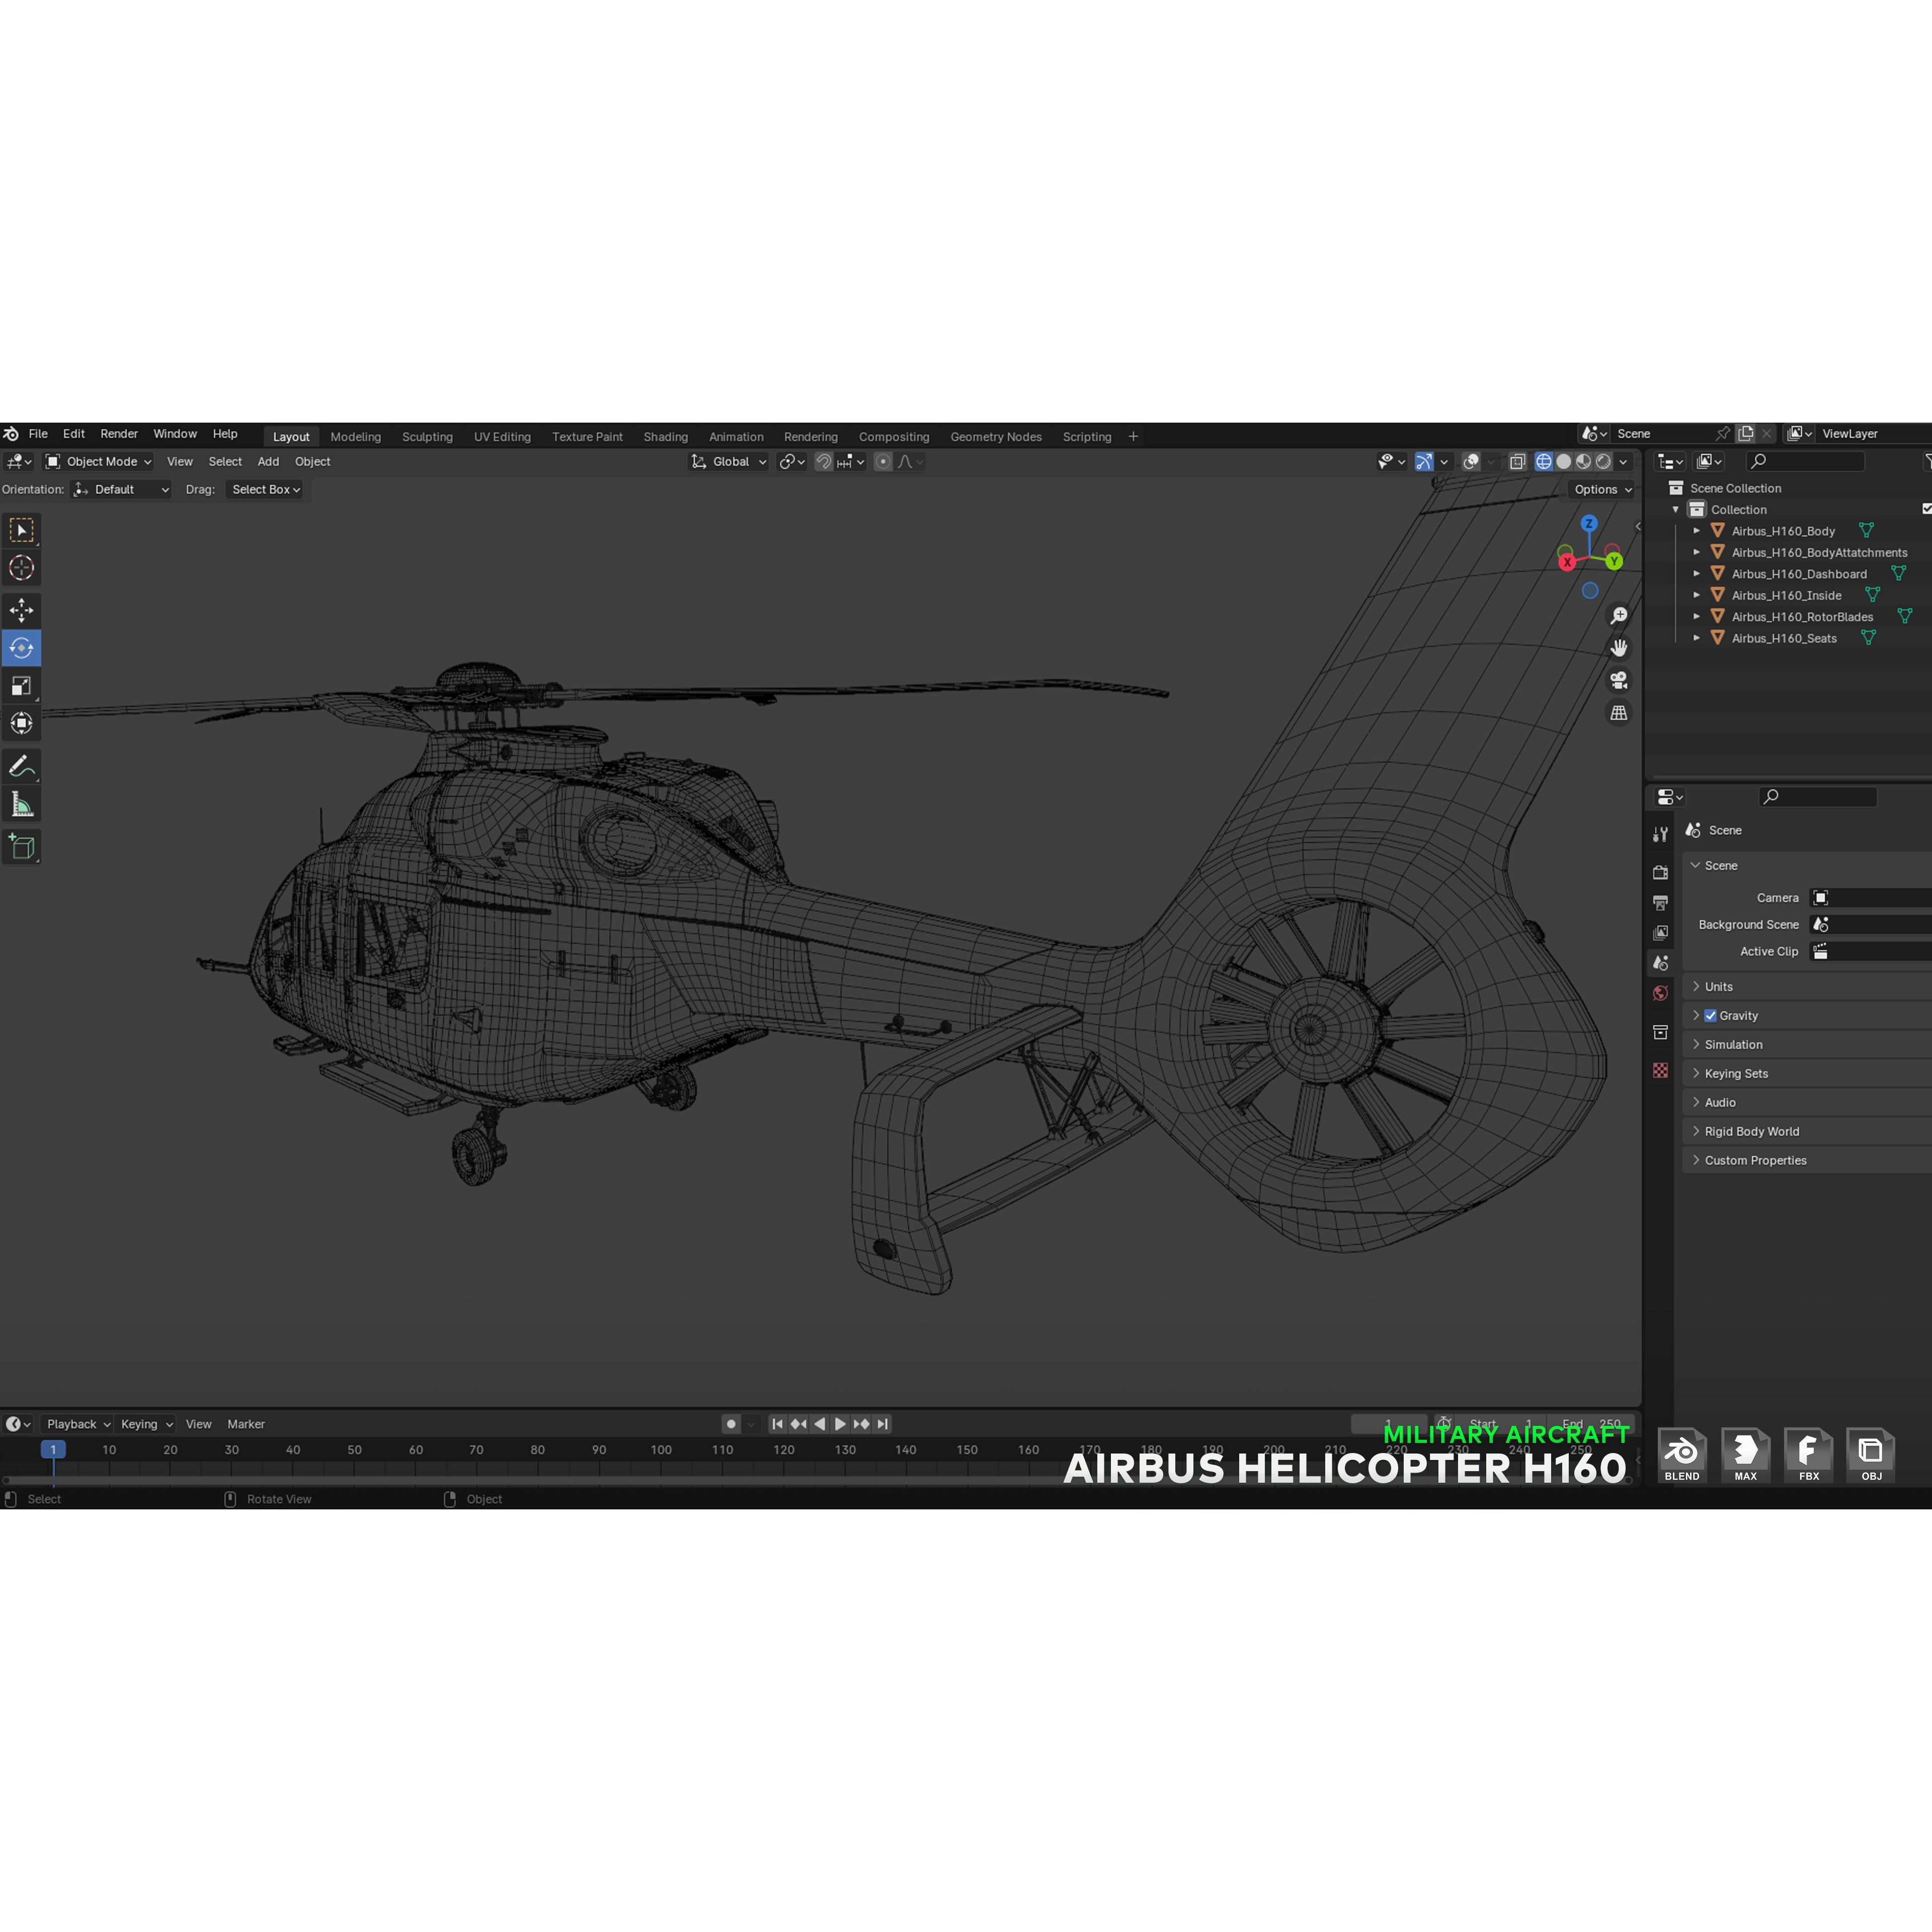Click the End frame slider

[x=1590, y=1423]
